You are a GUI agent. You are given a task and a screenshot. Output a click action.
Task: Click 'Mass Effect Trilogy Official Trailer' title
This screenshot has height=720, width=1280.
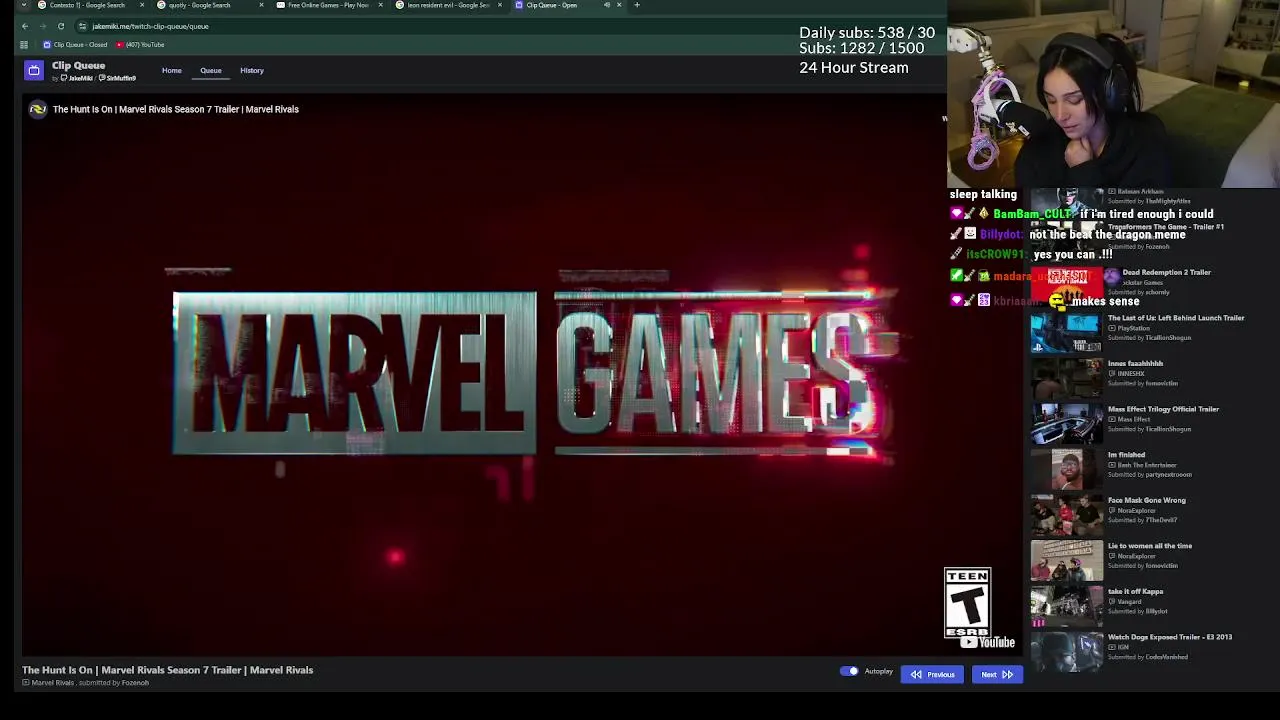1163,409
